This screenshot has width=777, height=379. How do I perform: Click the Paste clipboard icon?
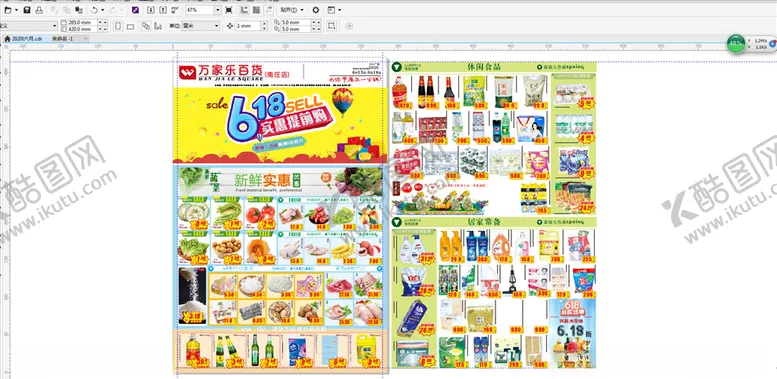coord(78,10)
